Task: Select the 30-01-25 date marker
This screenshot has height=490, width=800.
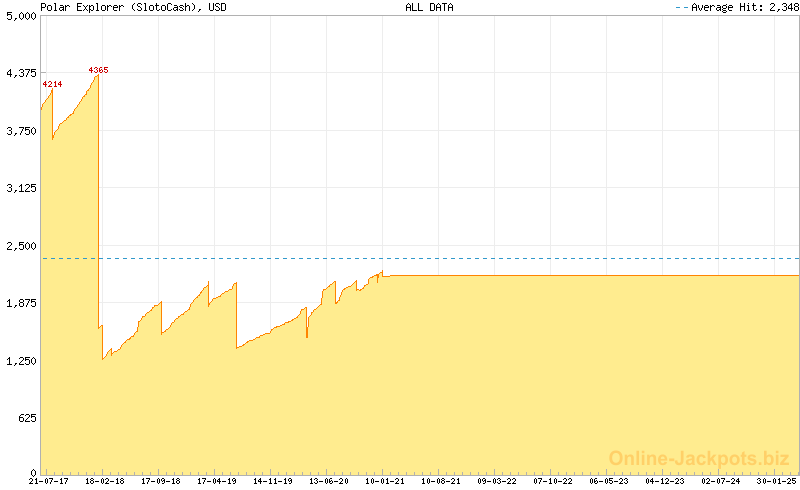Action: [x=776, y=481]
